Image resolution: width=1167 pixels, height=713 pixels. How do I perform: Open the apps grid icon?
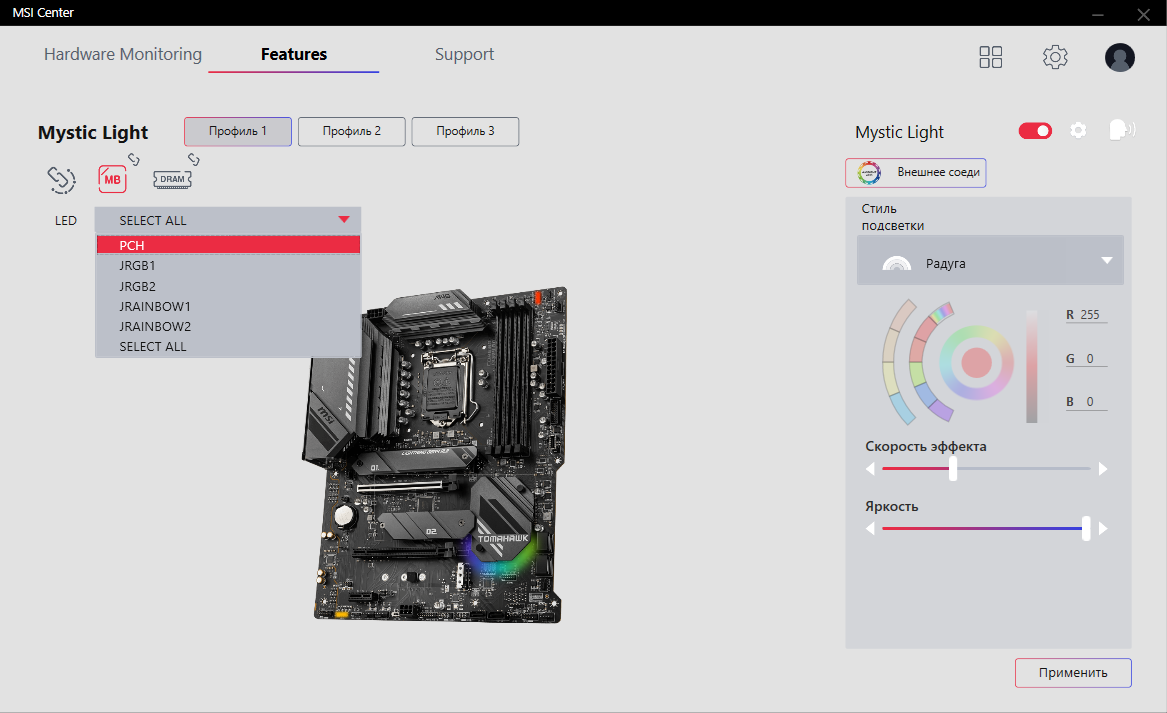pyautogui.click(x=991, y=57)
